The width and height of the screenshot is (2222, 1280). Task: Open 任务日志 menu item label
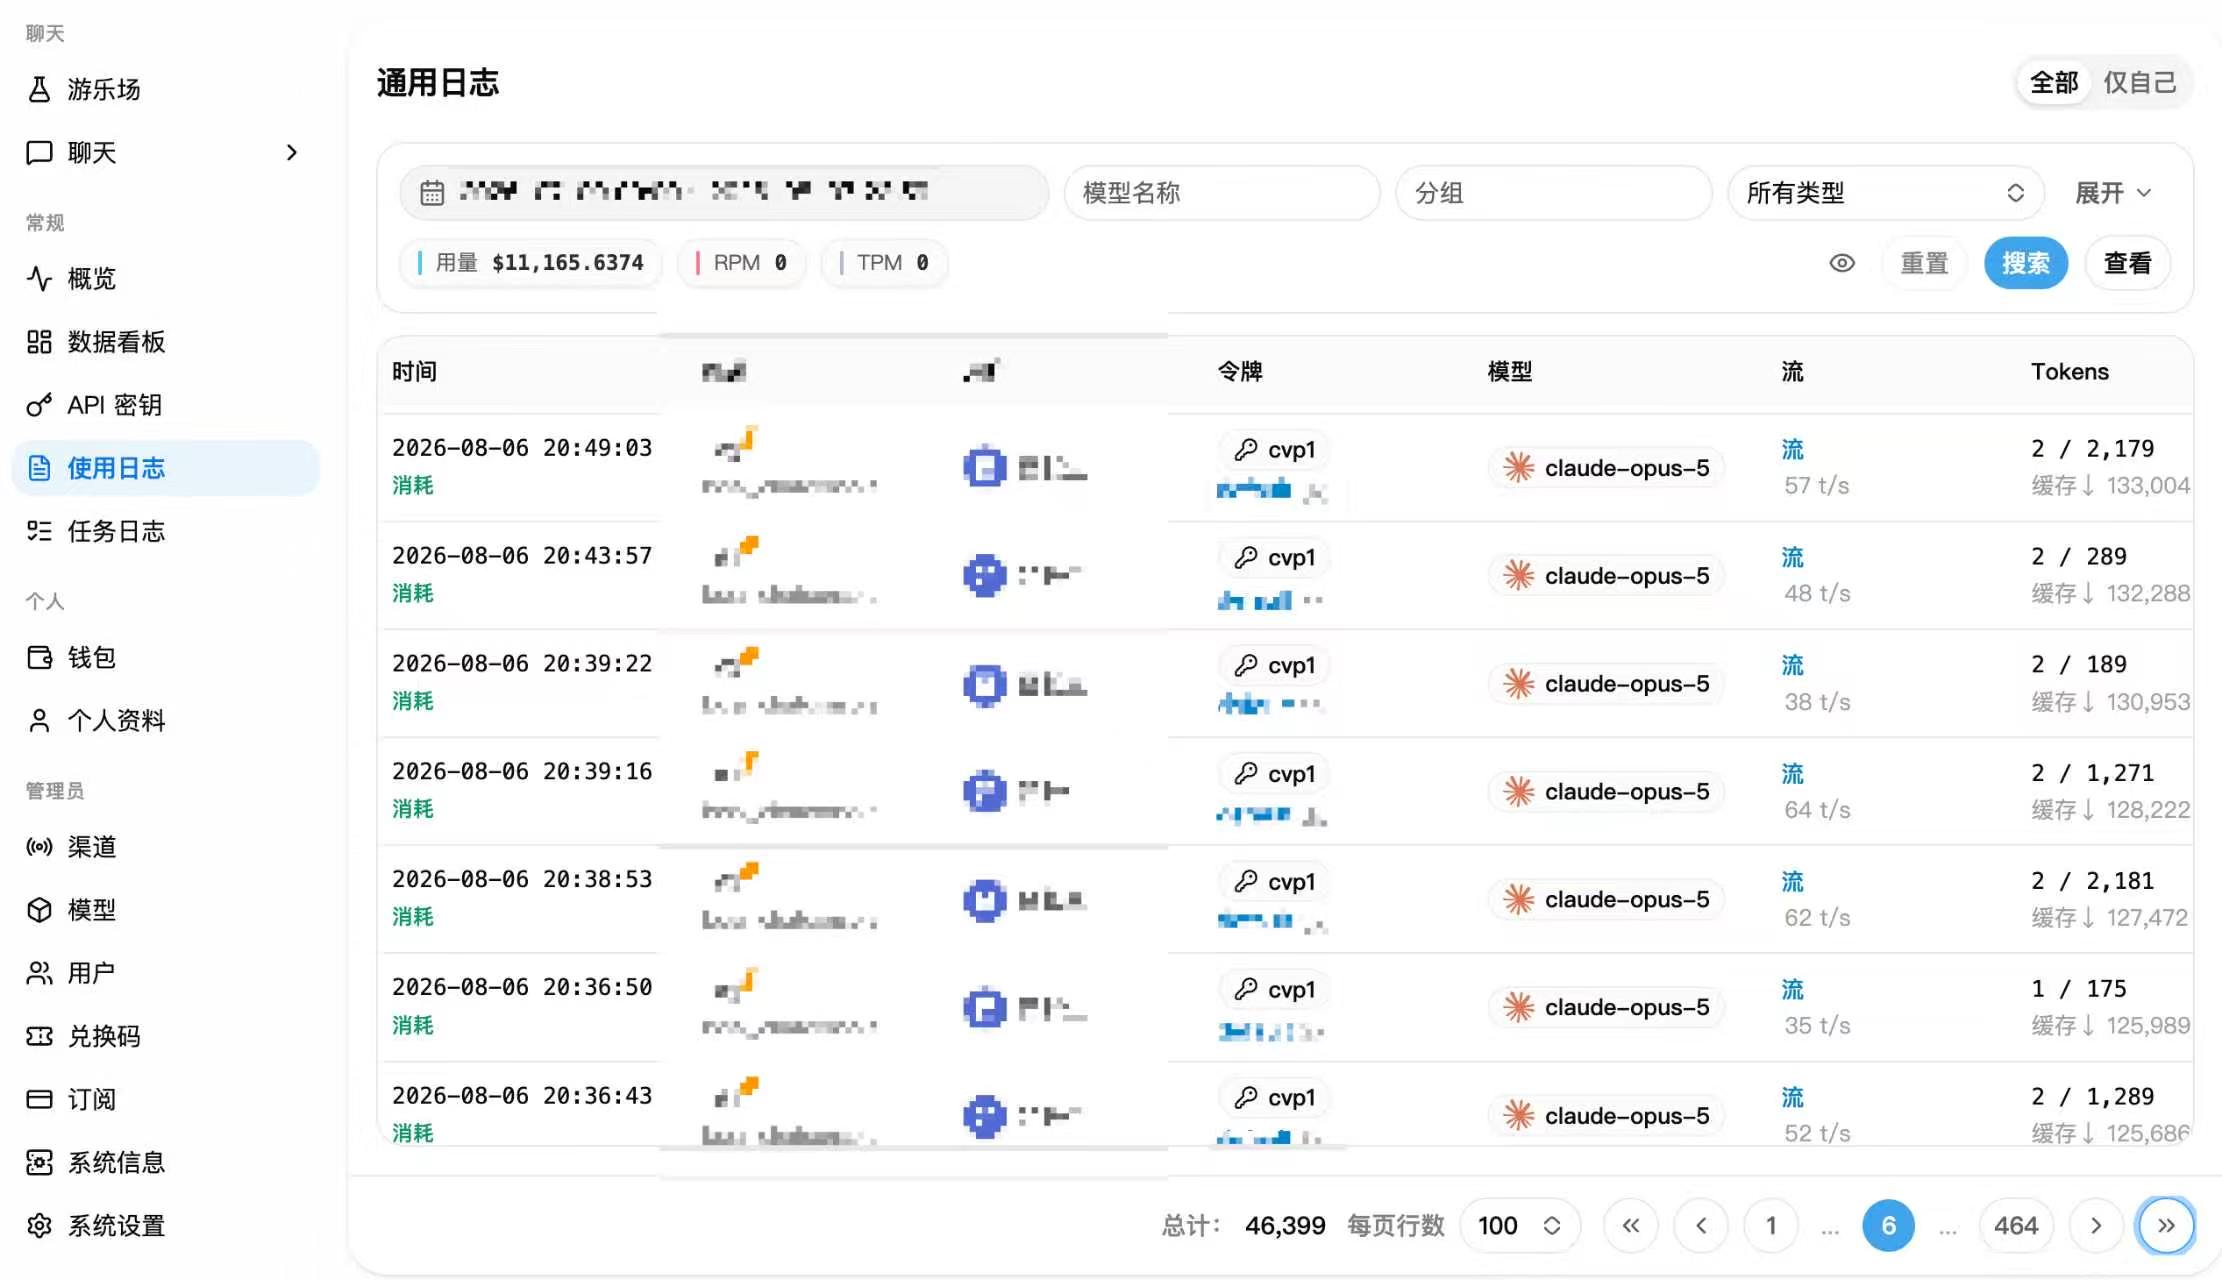point(116,531)
